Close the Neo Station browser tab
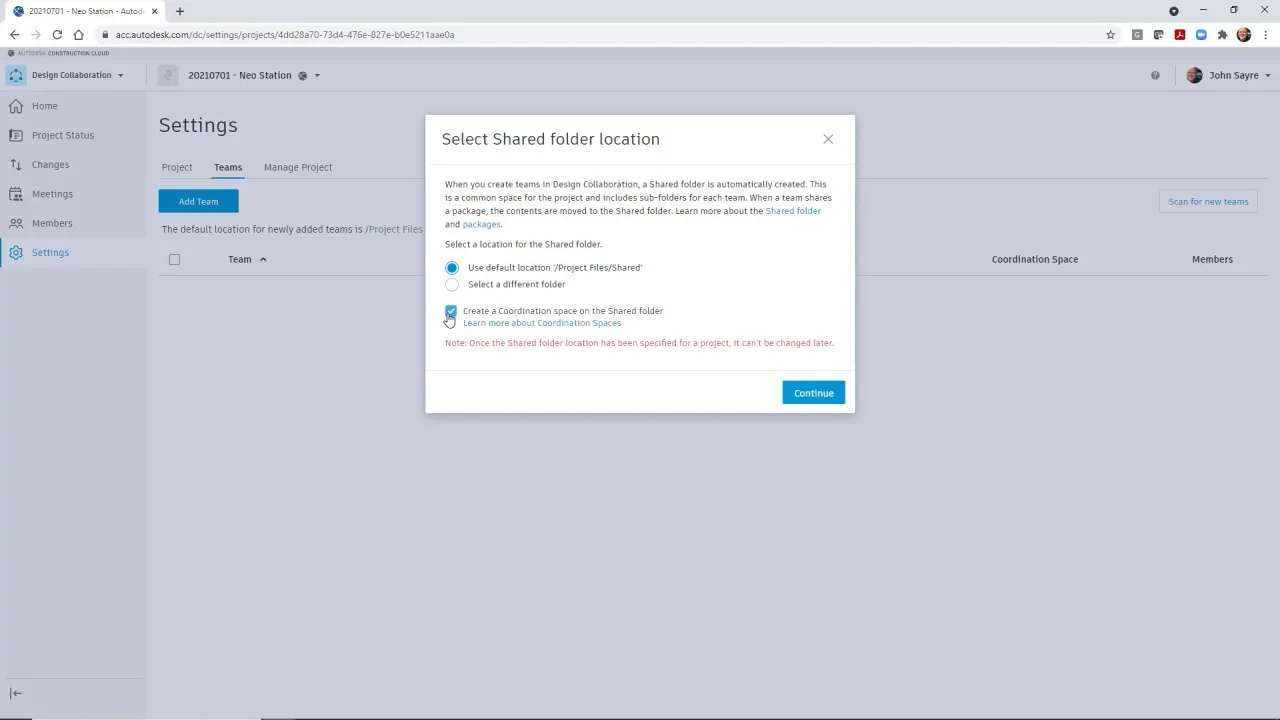1280x720 pixels. tap(155, 11)
